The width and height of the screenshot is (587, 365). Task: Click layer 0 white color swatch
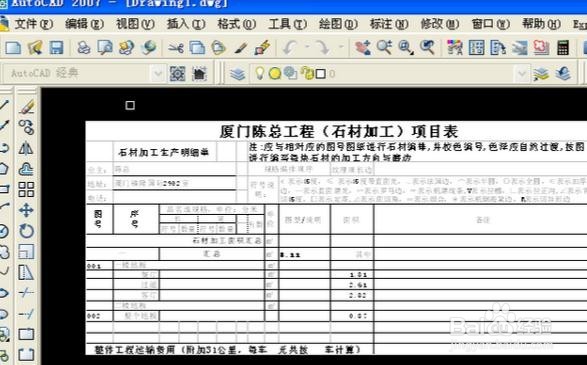tap(320, 74)
